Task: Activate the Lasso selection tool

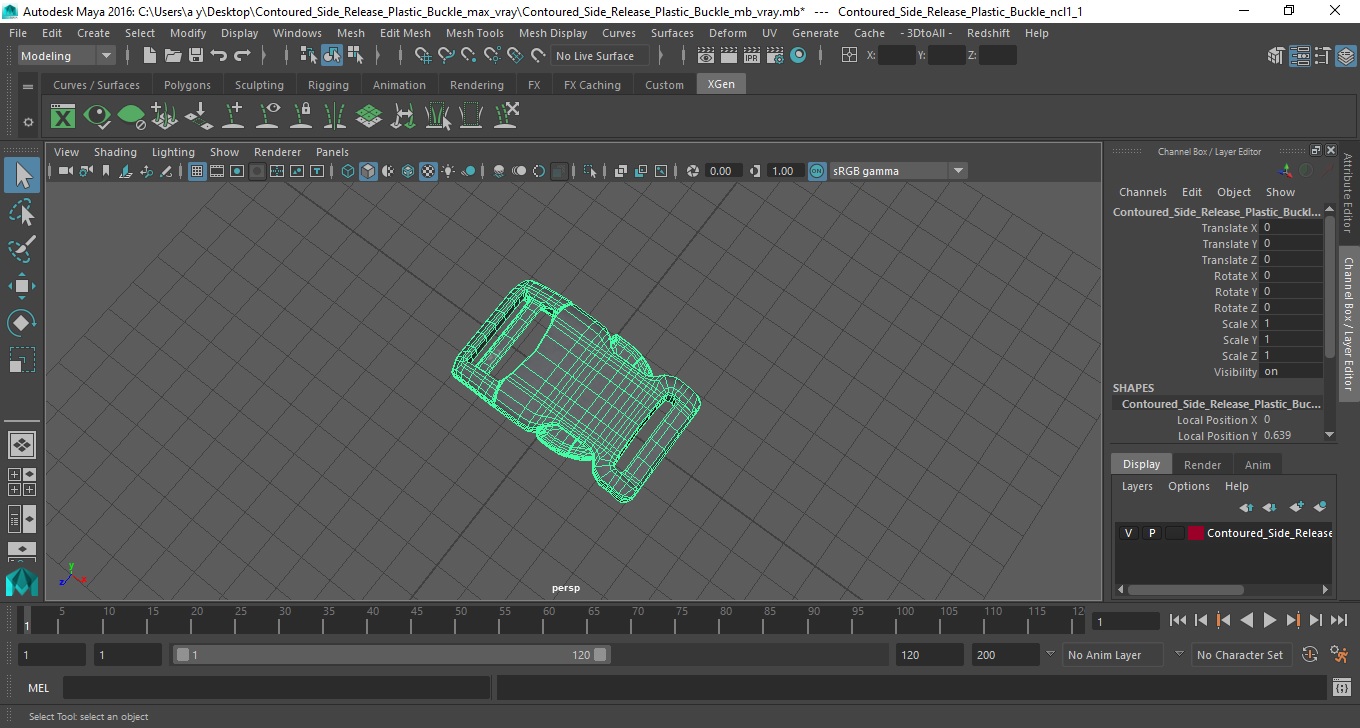Action: coord(22,213)
